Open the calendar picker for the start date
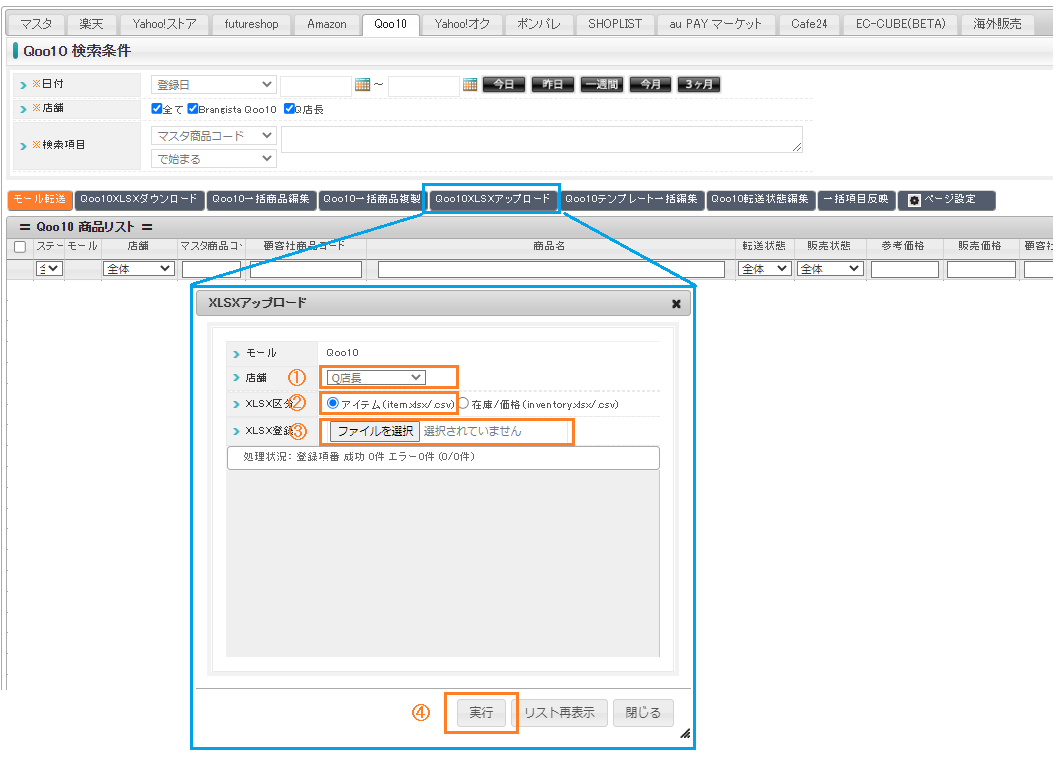Image resolution: width=1053 pixels, height=758 pixels. tap(363, 85)
